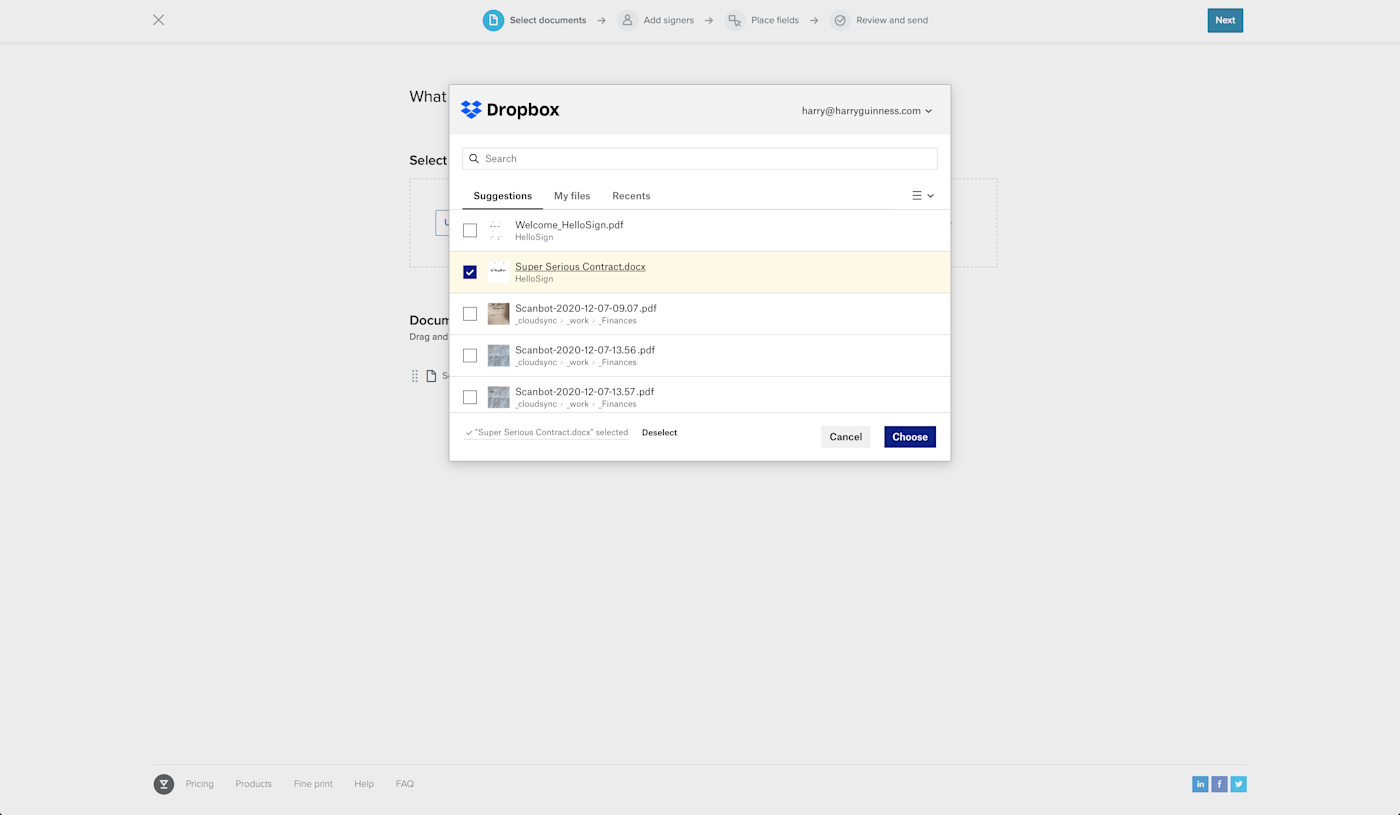Check the Scanbot-2020-12-07-13.57.pdf checkbox
The width and height of the screenshot is (1400, 815).
[x=470, y=398]
